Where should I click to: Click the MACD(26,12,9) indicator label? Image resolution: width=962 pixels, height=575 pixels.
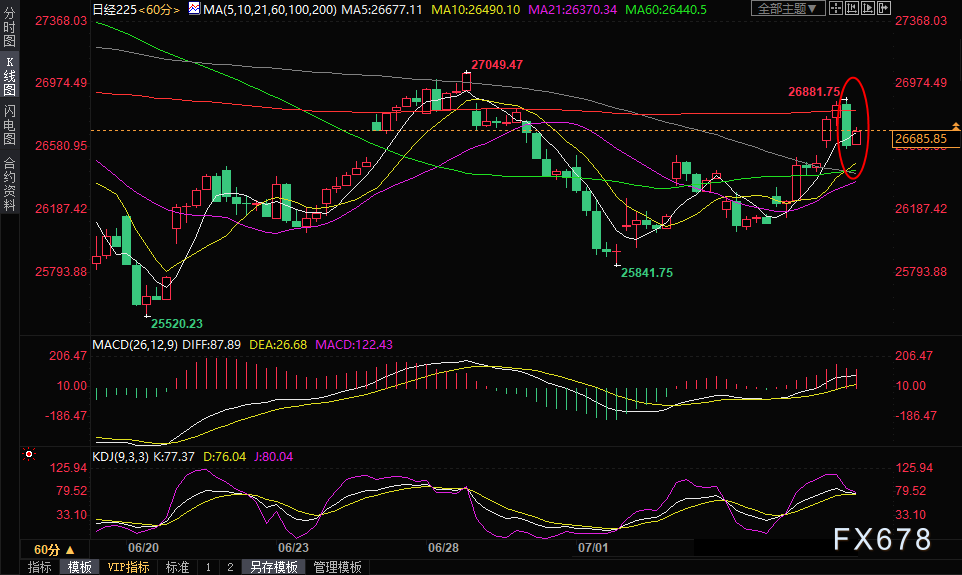click(x=135, y=344)
